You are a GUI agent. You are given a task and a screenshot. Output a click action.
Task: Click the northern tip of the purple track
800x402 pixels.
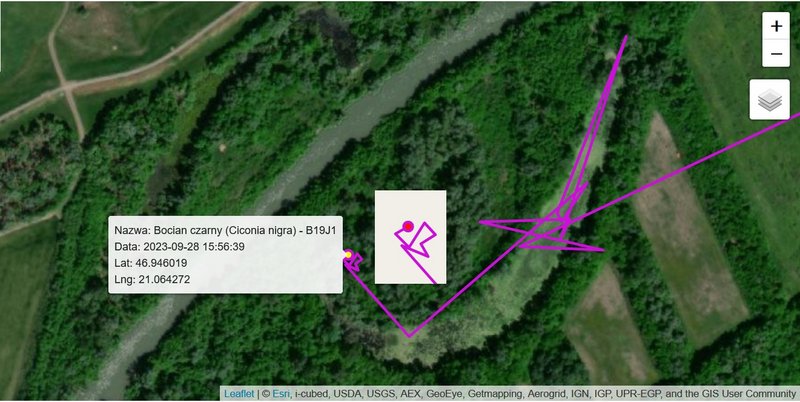coord(626,37)
